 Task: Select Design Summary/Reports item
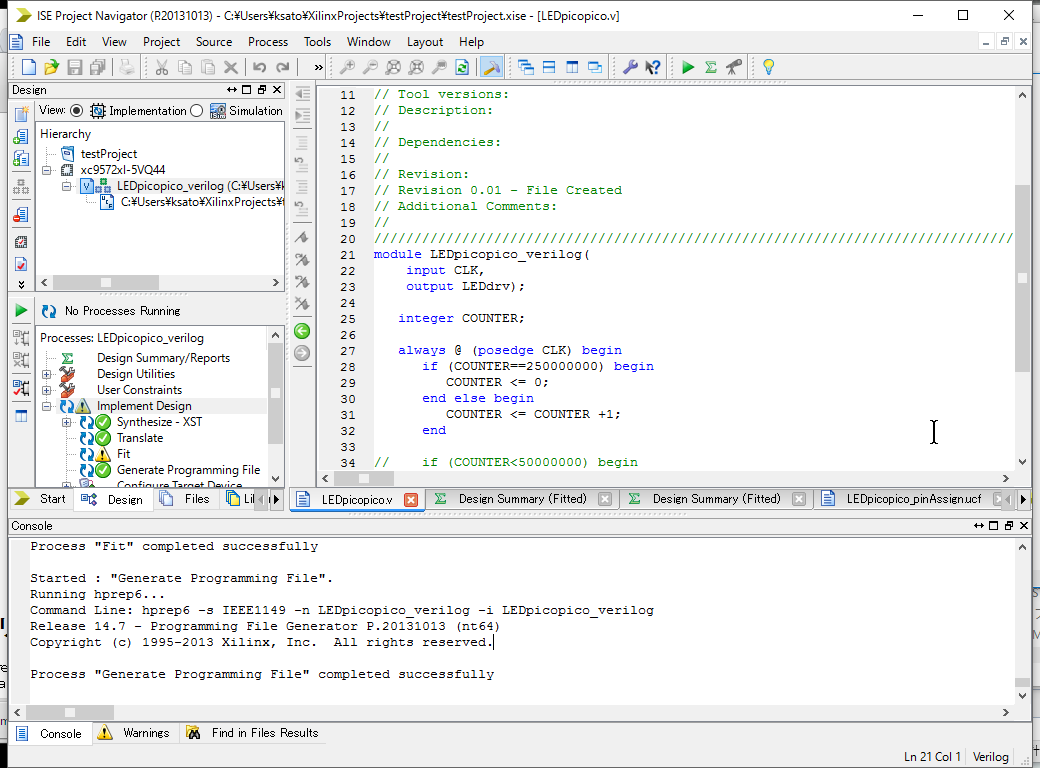pyautogui.click(x=163, y=358)
